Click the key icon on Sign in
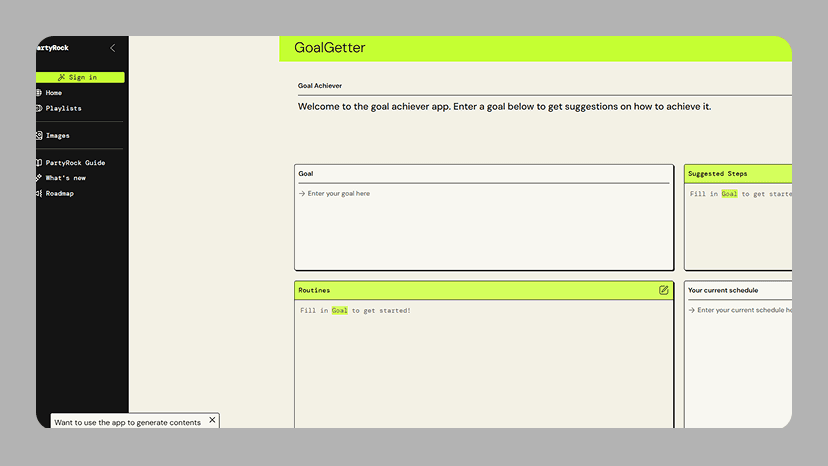The width and height of the screenshot is (828, 466). (x=61, y=77)
